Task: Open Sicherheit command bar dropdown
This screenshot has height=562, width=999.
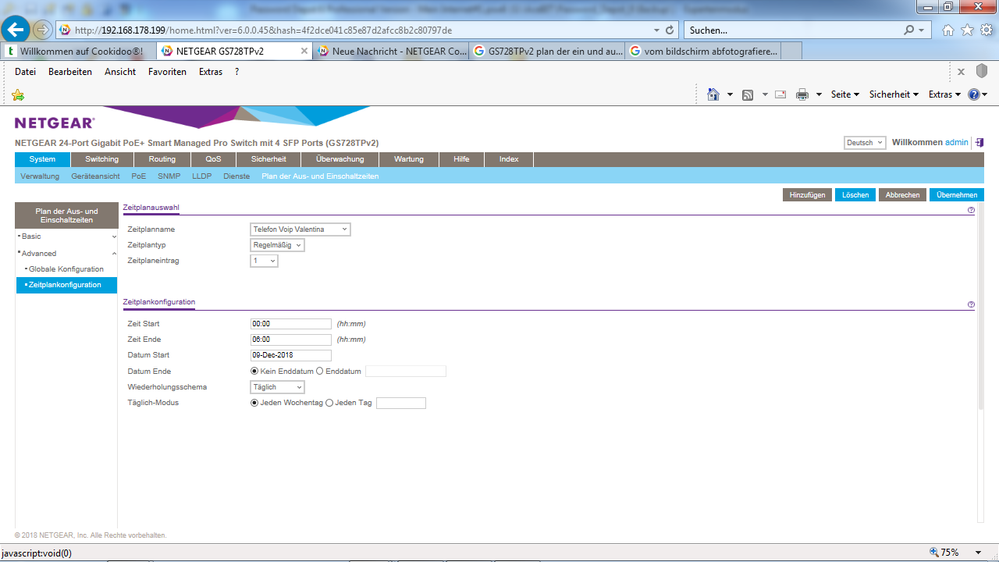Action: pos(894,94)
